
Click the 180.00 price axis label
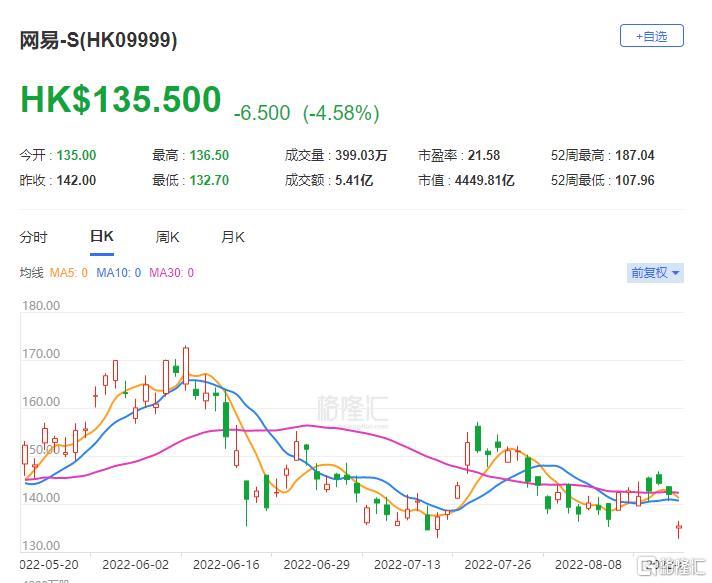point(41,306)
